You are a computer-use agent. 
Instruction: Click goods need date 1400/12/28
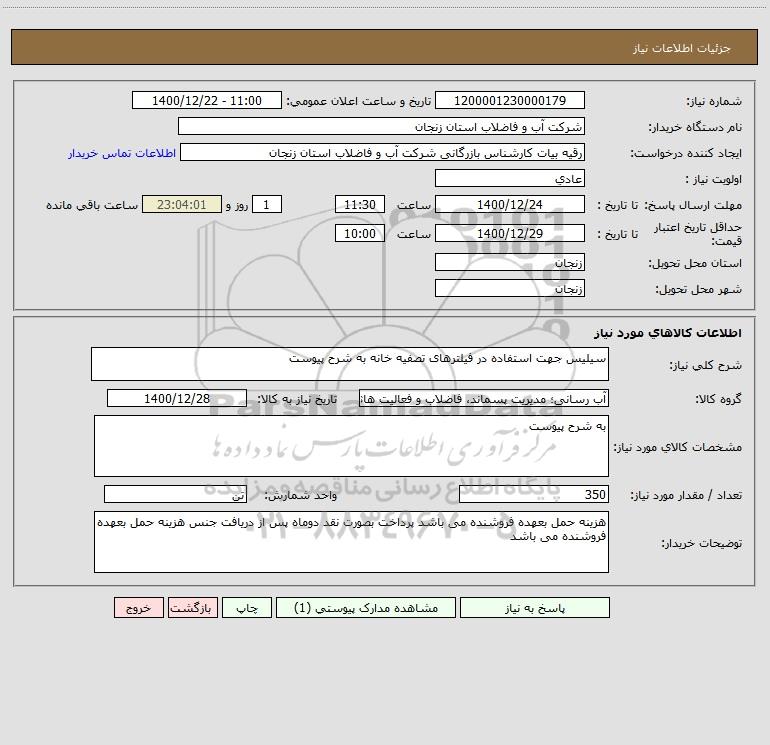[x=177, y=398]
